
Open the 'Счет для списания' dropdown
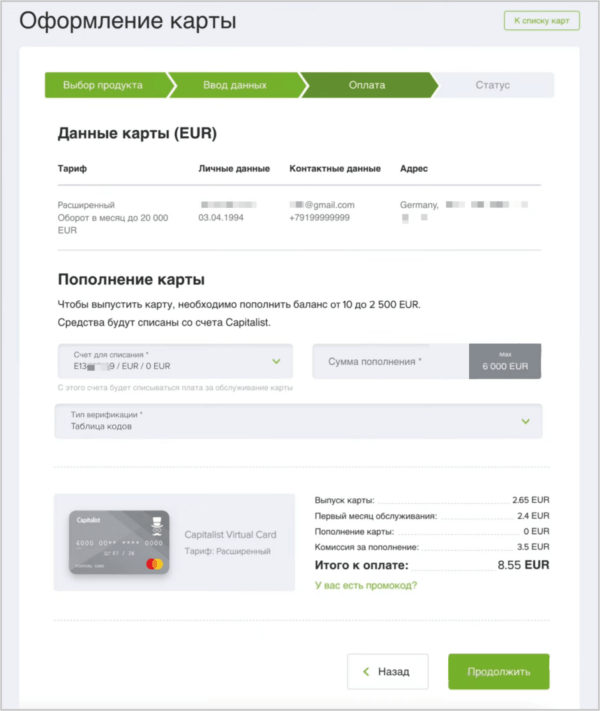pyautogui.click(x=175, y=361)
